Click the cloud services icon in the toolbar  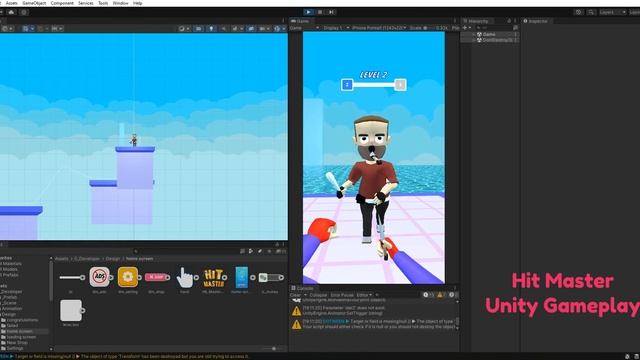coord(11,12)
